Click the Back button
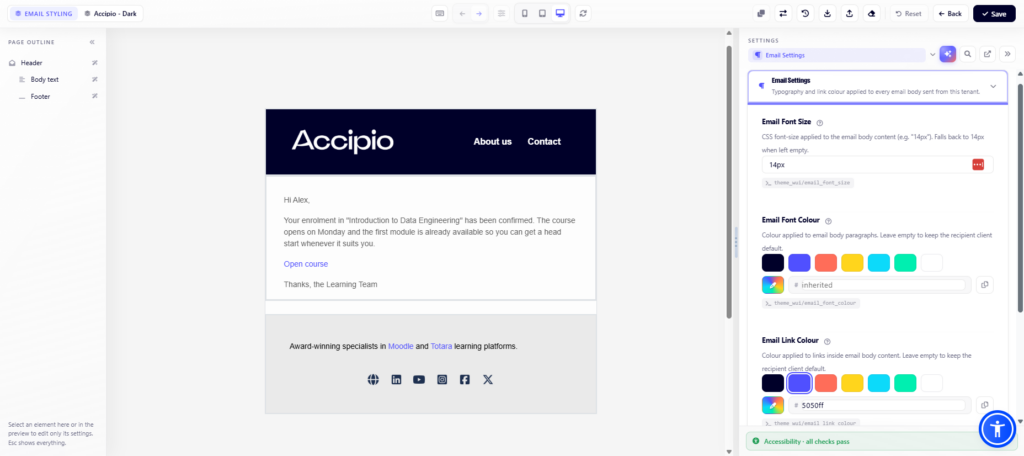The height and width of the screenshot is (456, 1024). [x=950, y=13]
